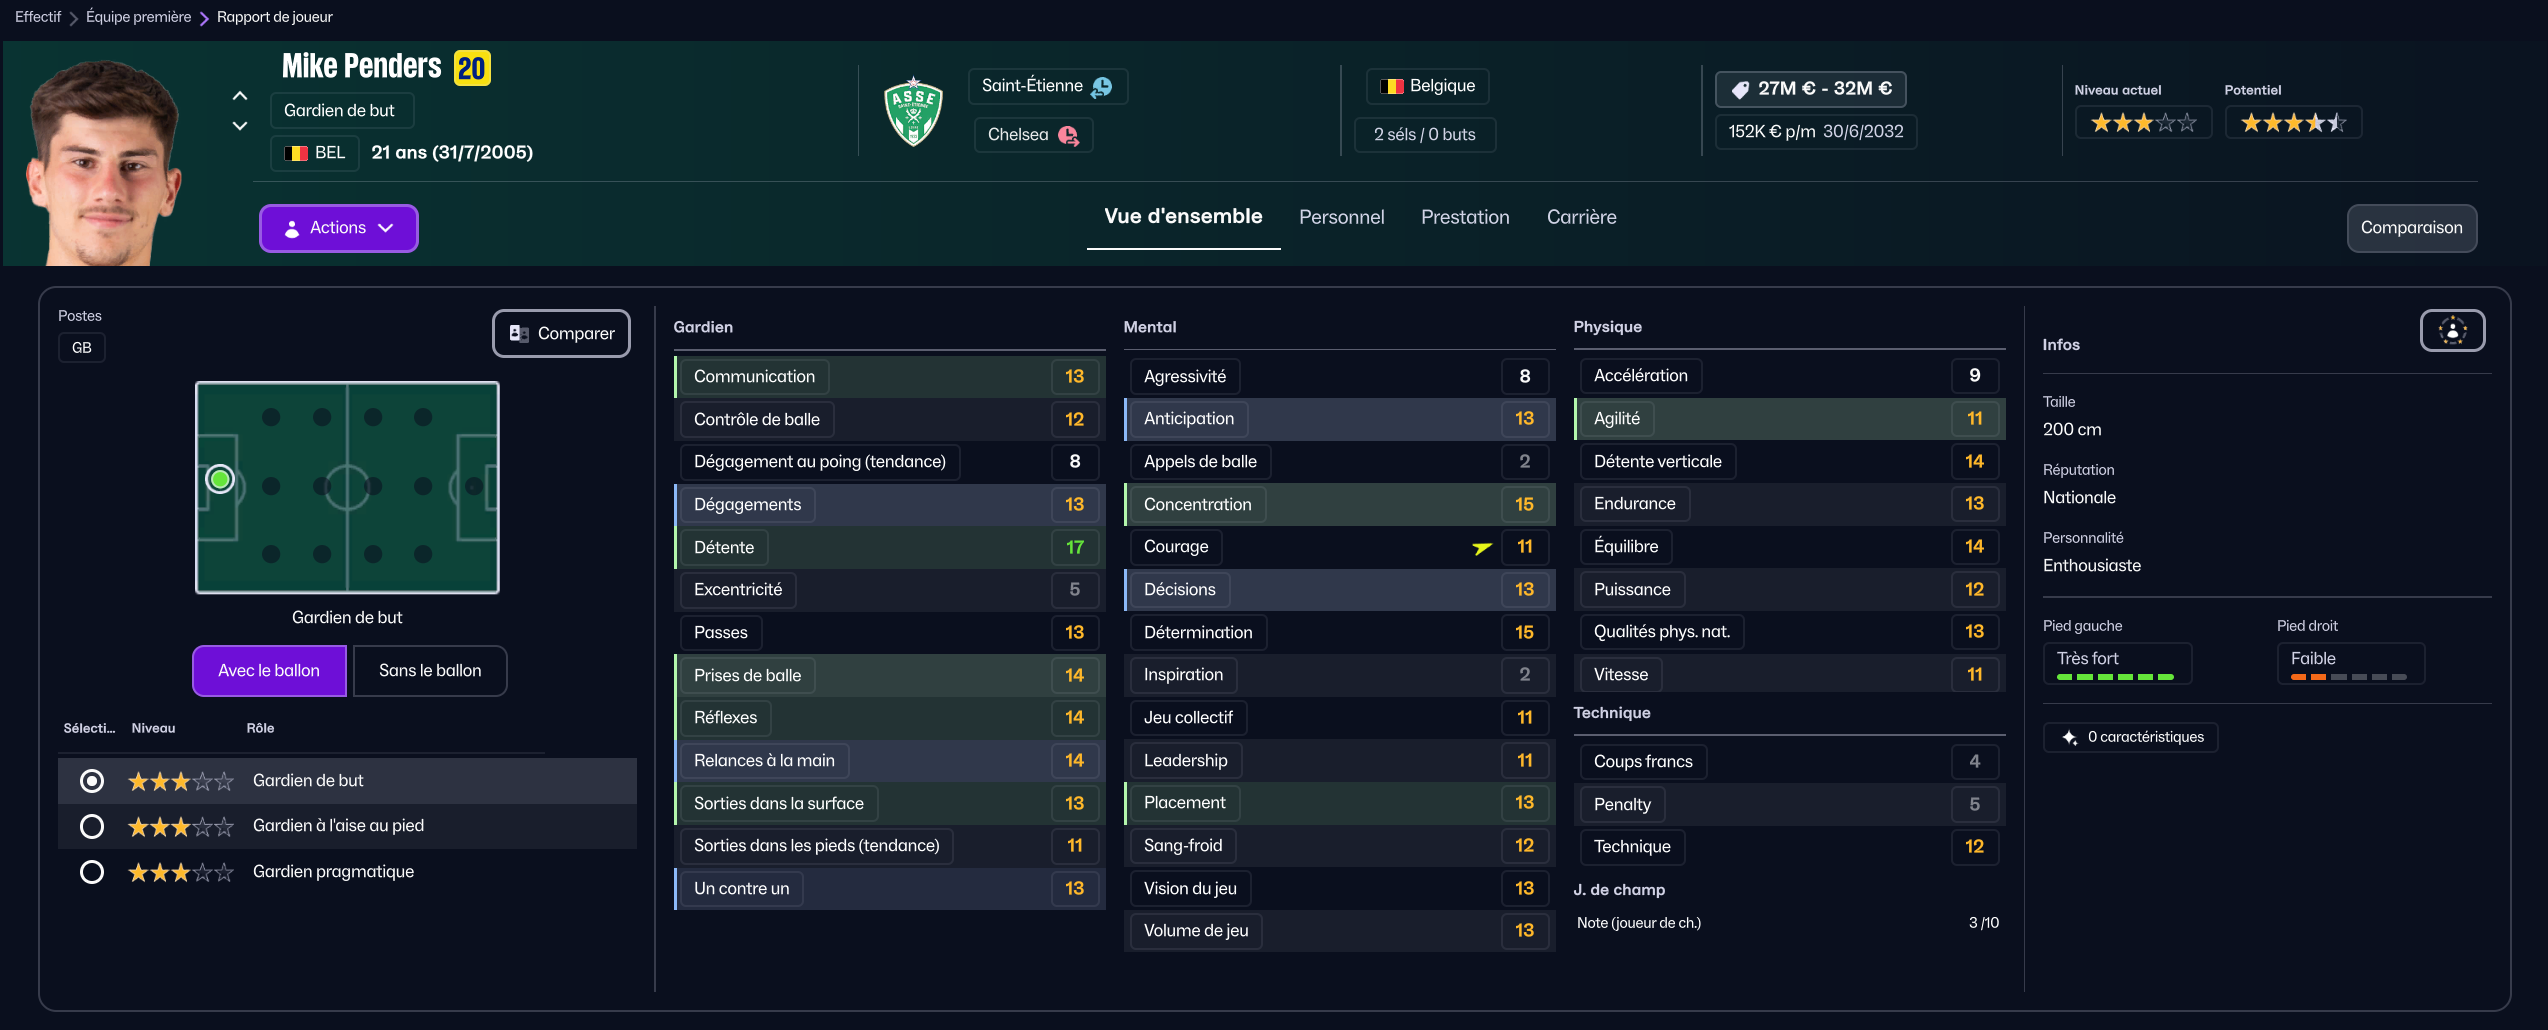Screen dimensions: 2548x1030
Task: Go to next player with down chevron
Action: click(240, 126)
